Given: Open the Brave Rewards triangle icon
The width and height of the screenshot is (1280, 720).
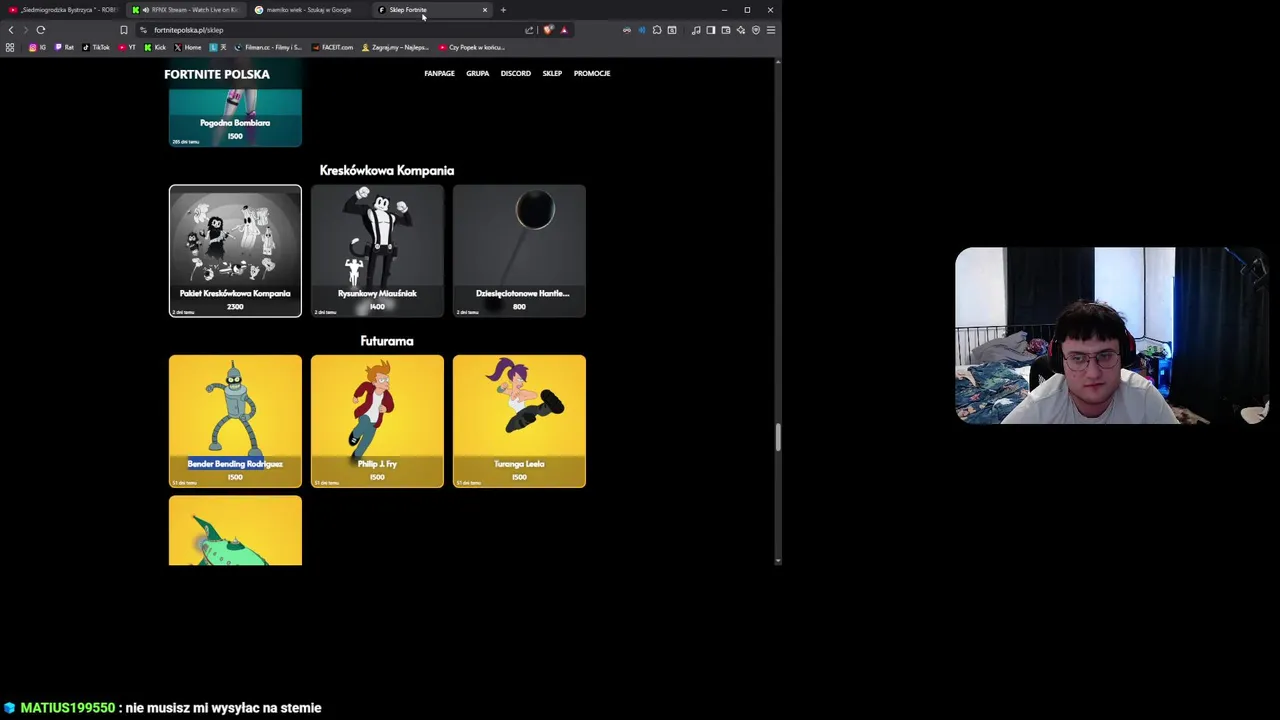Looking at the screenshot, I should (564, 30).
